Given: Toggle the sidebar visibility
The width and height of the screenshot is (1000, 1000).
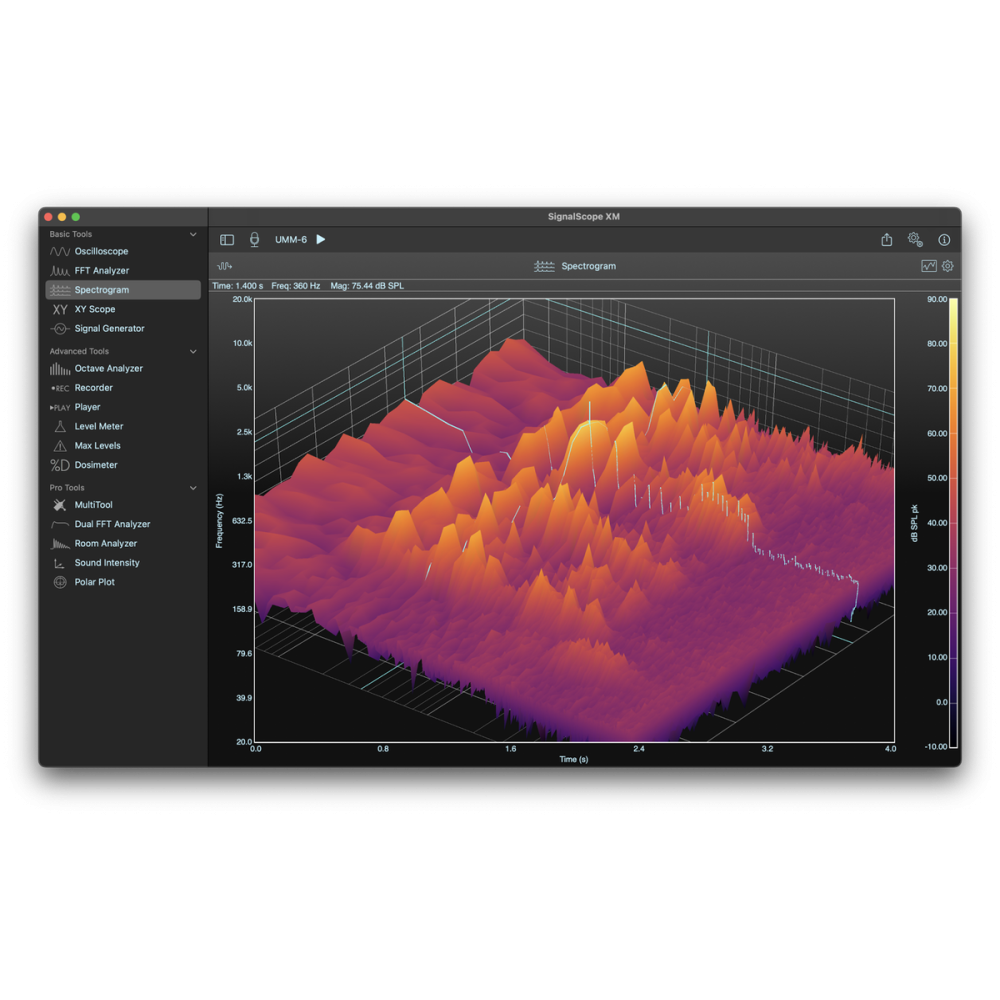Looking at the screenshot, I should [x=227, y=240].
